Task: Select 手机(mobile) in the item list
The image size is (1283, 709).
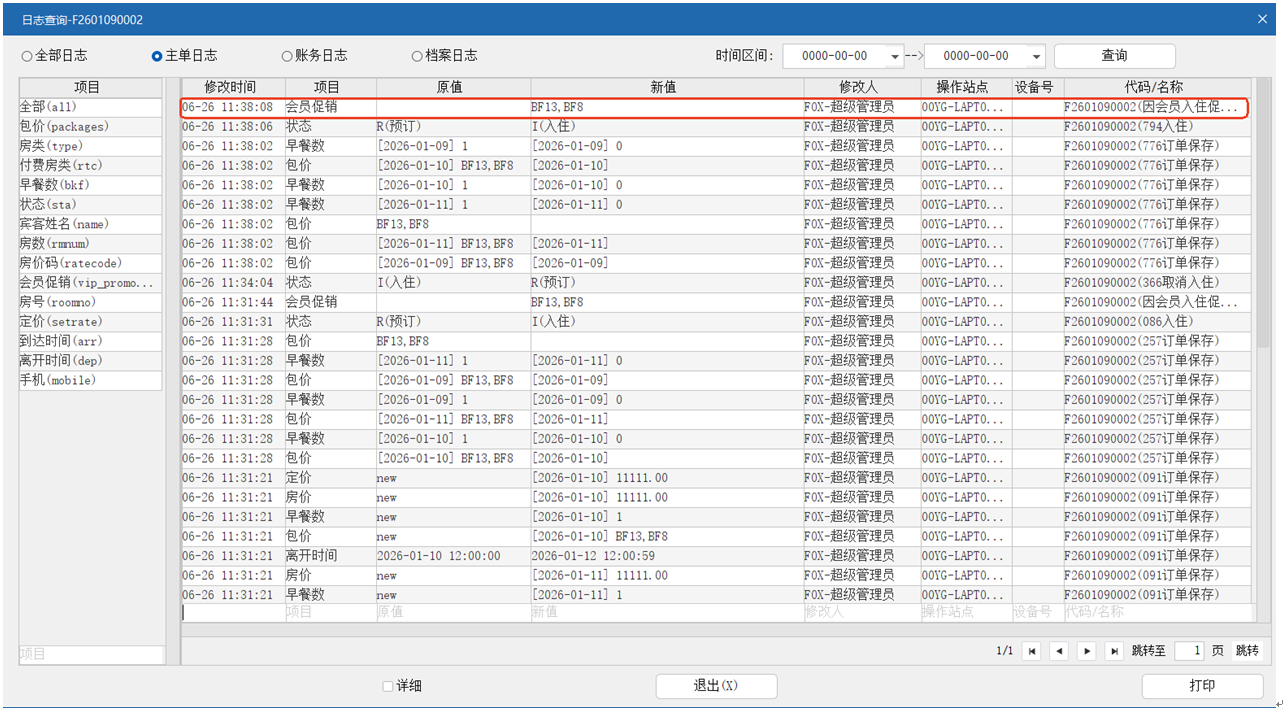Action: pyautogui.click(x=90, y=380)
